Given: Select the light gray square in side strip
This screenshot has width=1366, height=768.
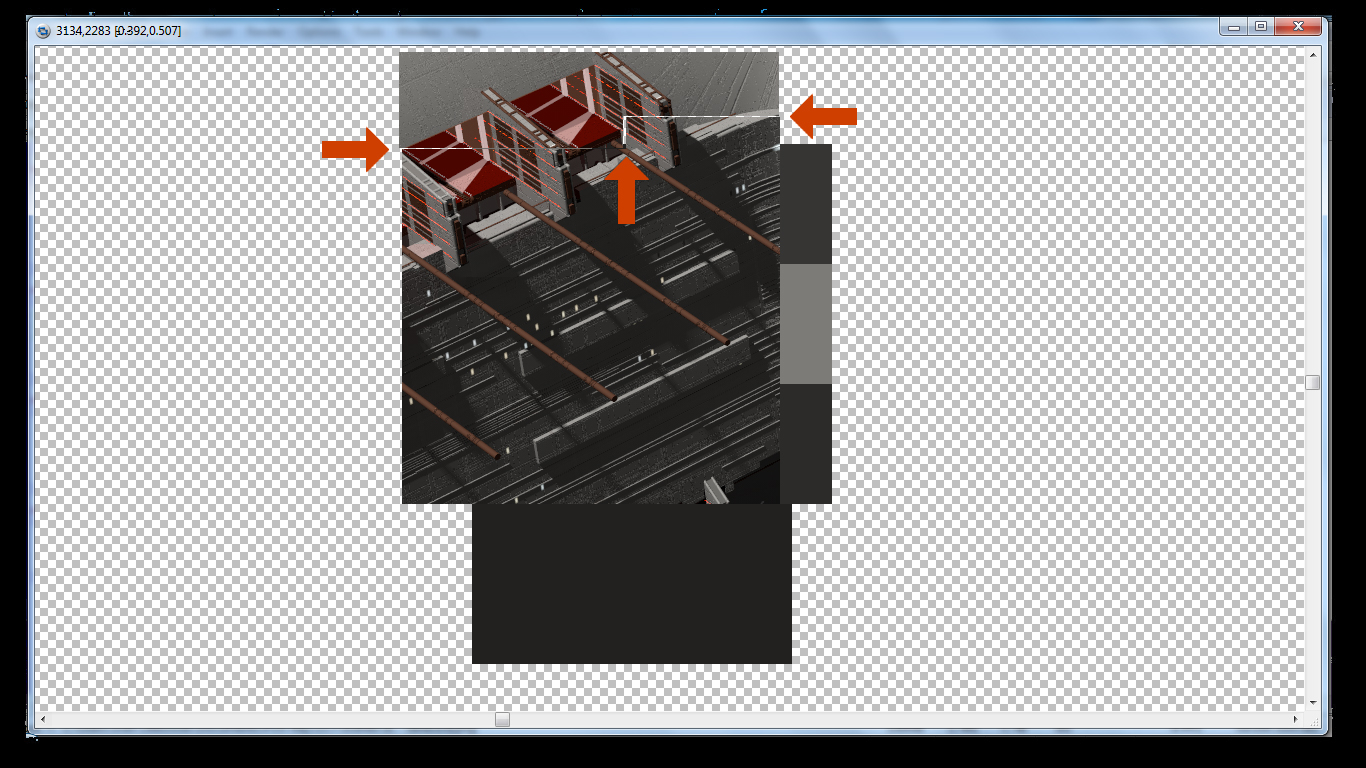Looking at the screenshot, I should pyautogui.click(x=805, y=324).
